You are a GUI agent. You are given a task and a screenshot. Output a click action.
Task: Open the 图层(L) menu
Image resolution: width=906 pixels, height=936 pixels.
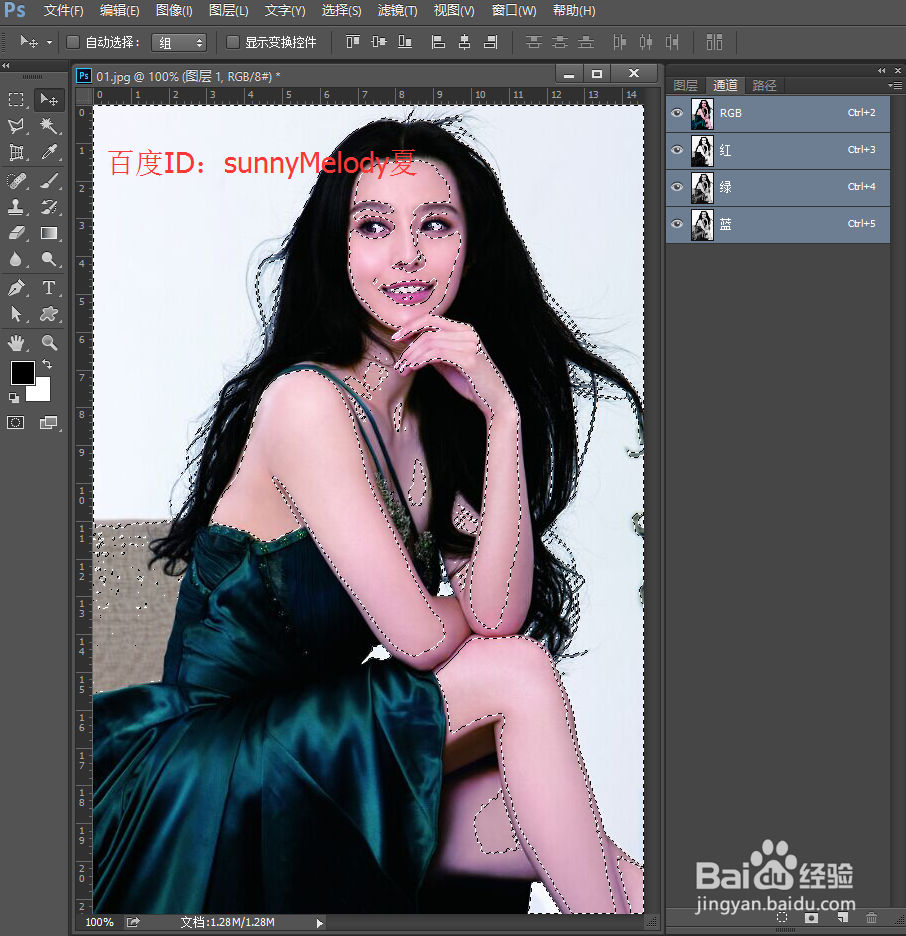(229, 11)
